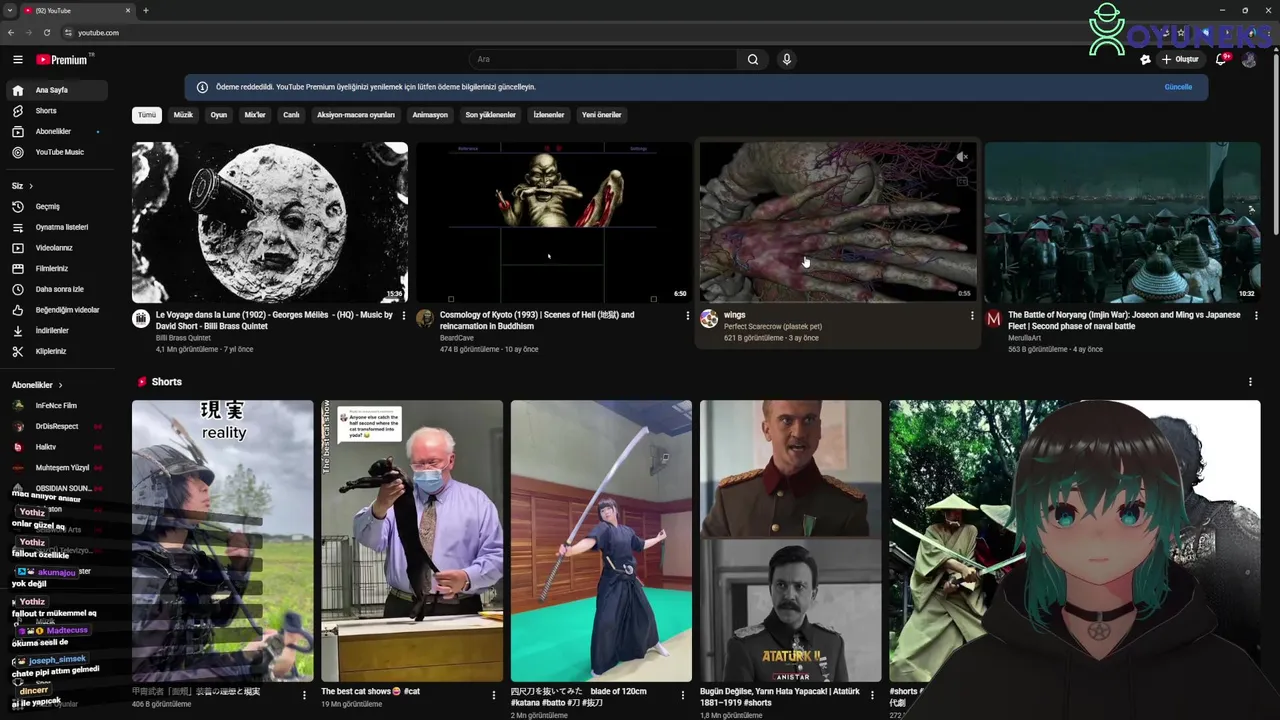Open Muhteşem Yüzyıl subscription
1280x720 pixels.
(x=55, y=468)
